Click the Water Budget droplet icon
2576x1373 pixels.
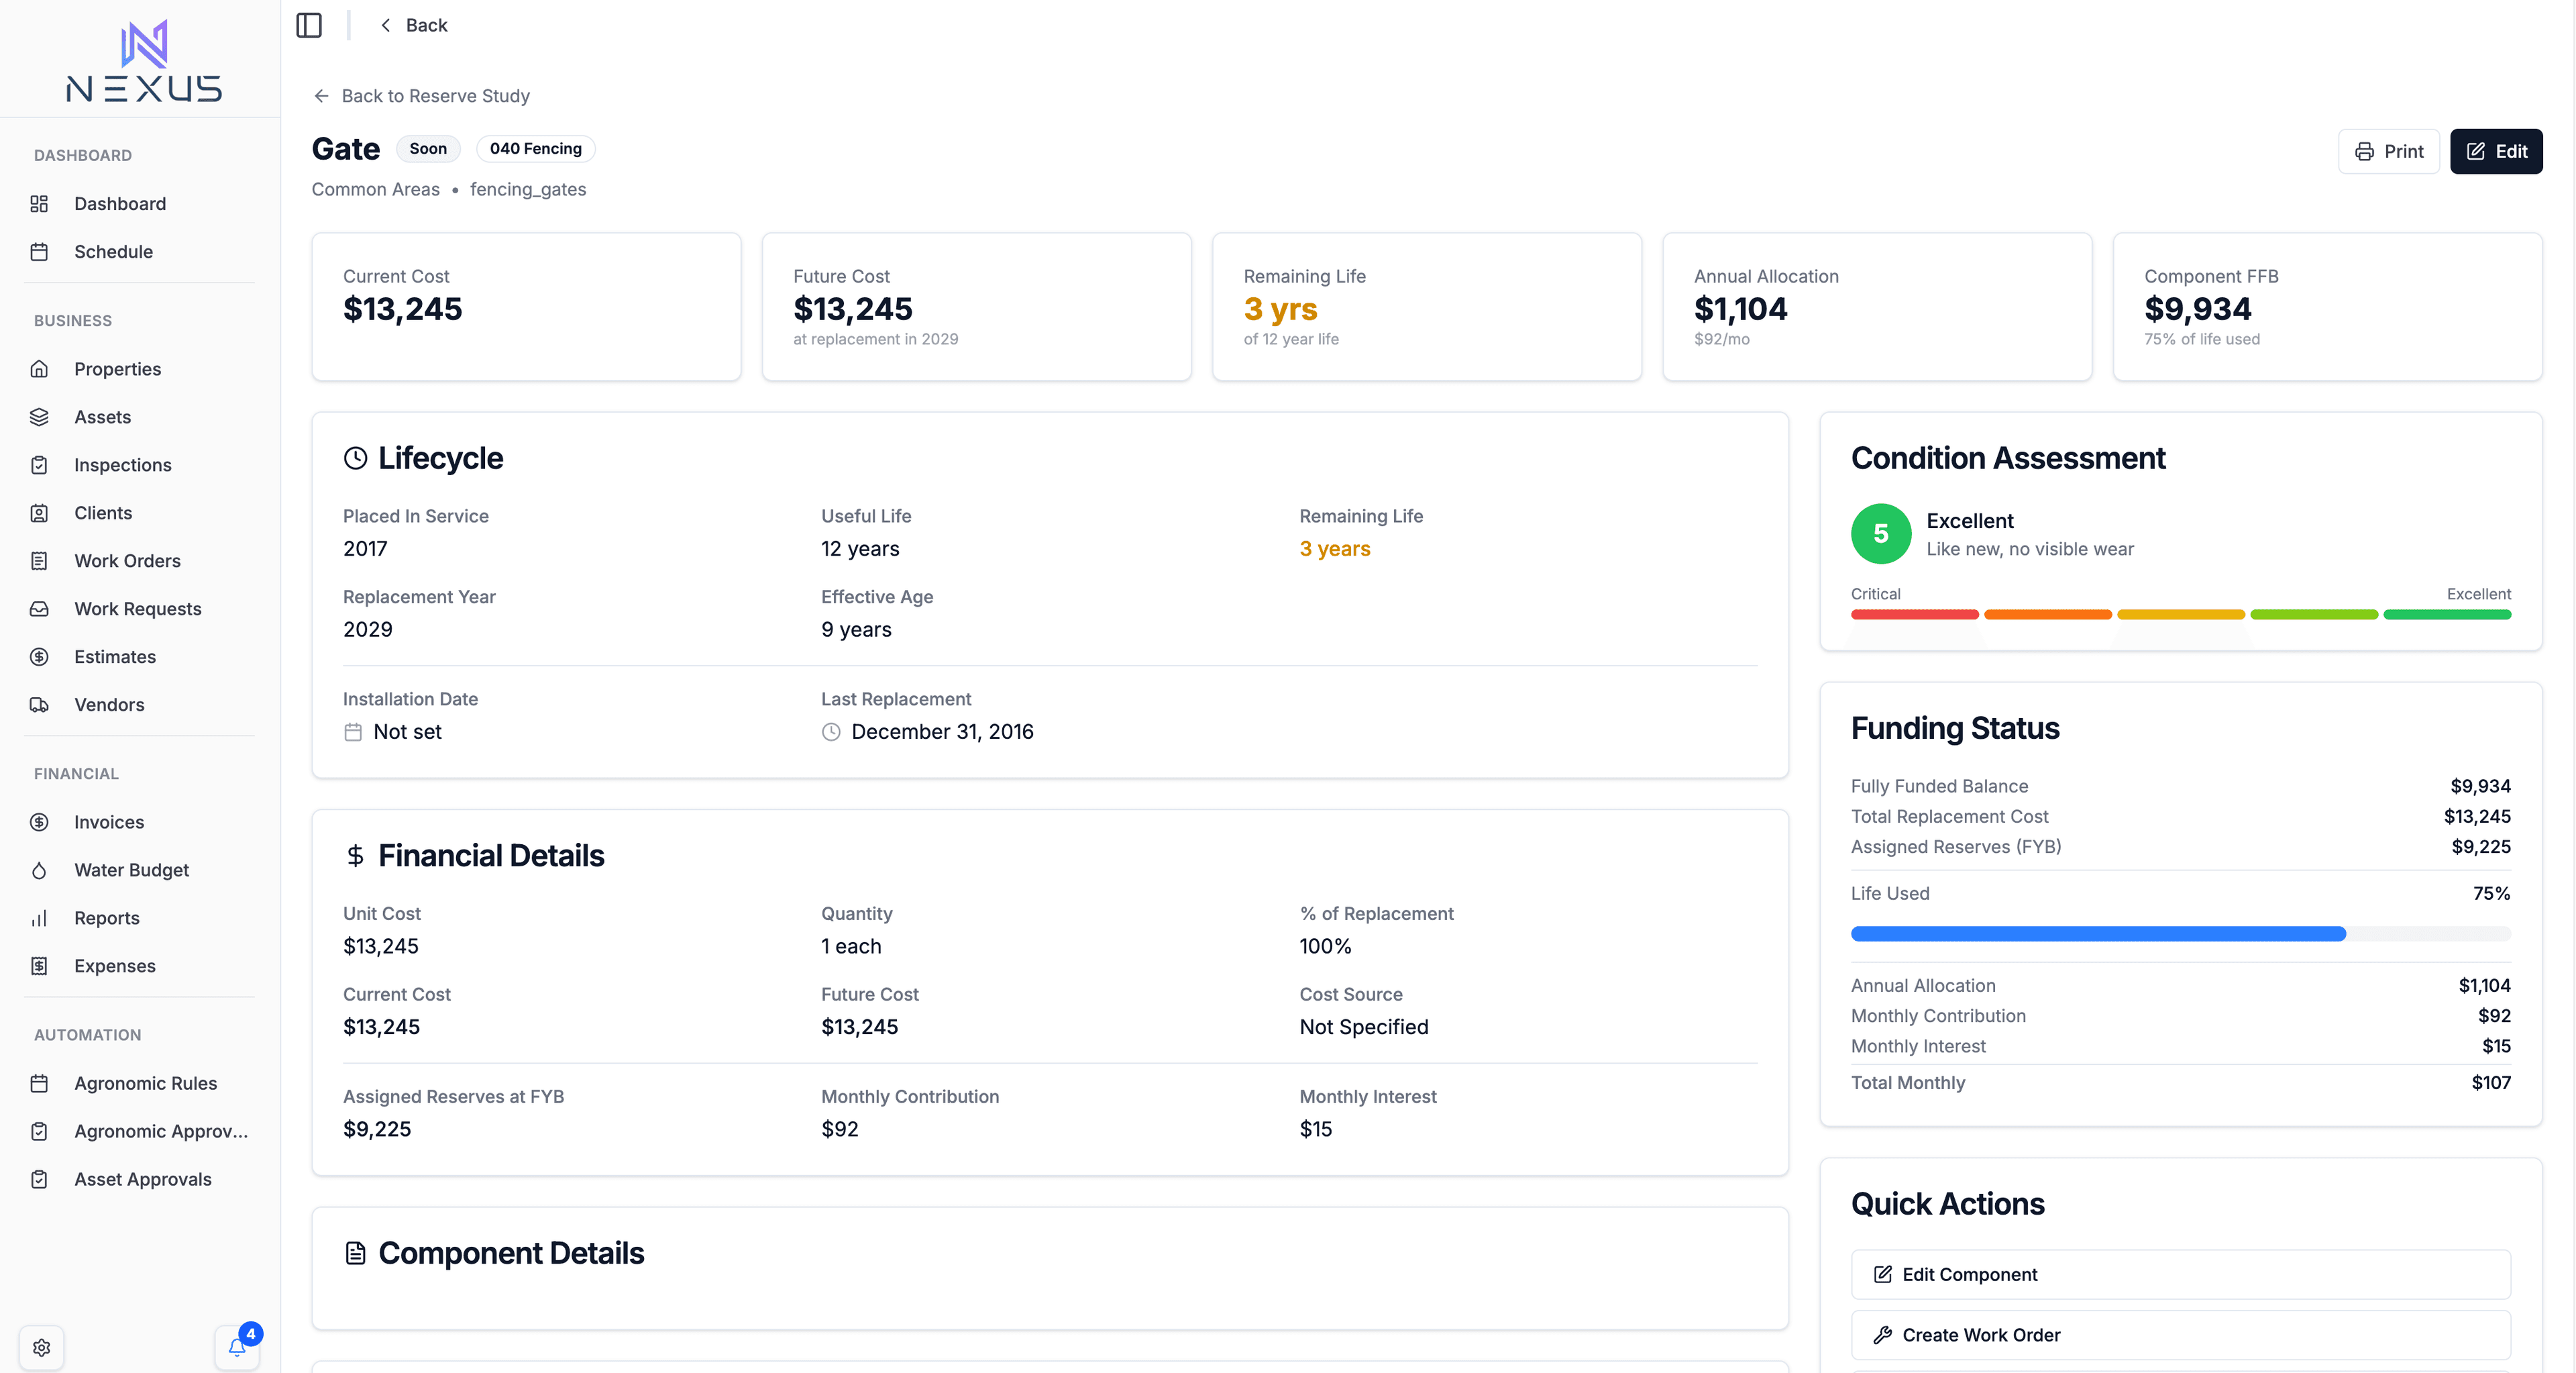tap(39, 870)
